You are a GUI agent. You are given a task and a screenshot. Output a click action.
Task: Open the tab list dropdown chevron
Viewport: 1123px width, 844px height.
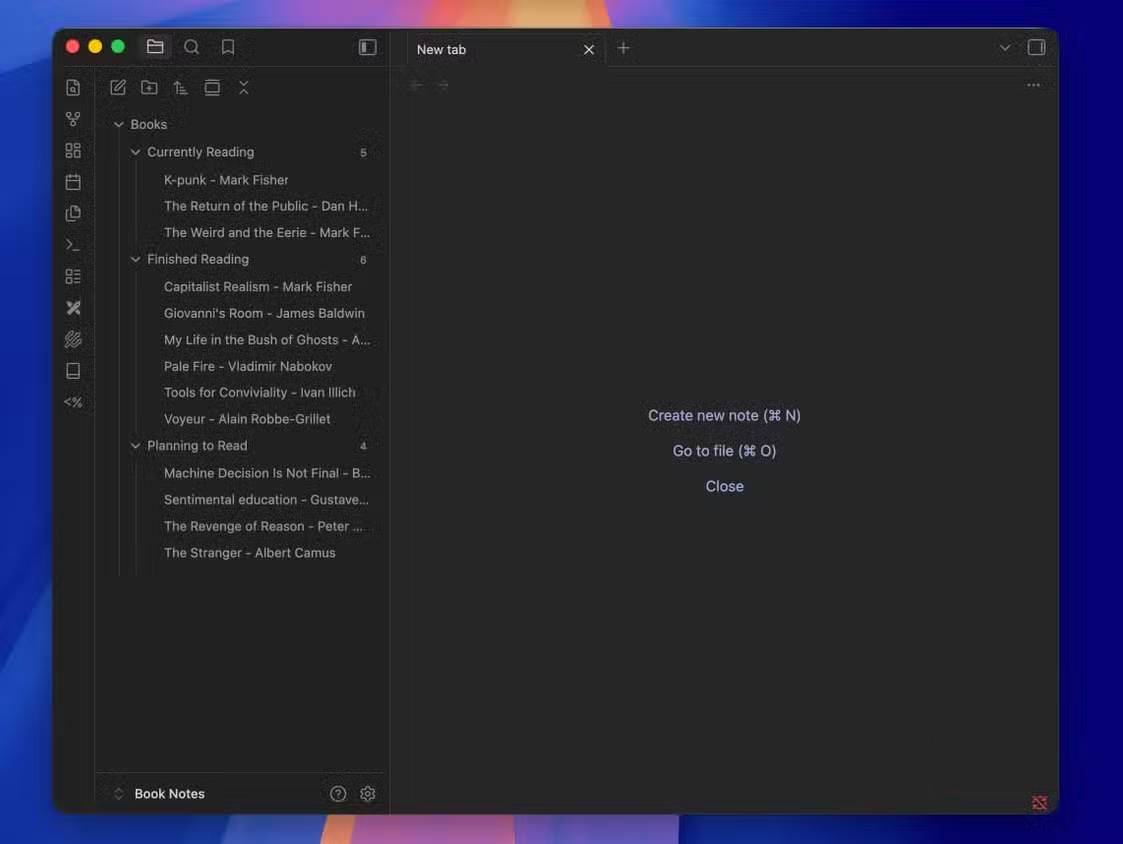click(1005, 48)
